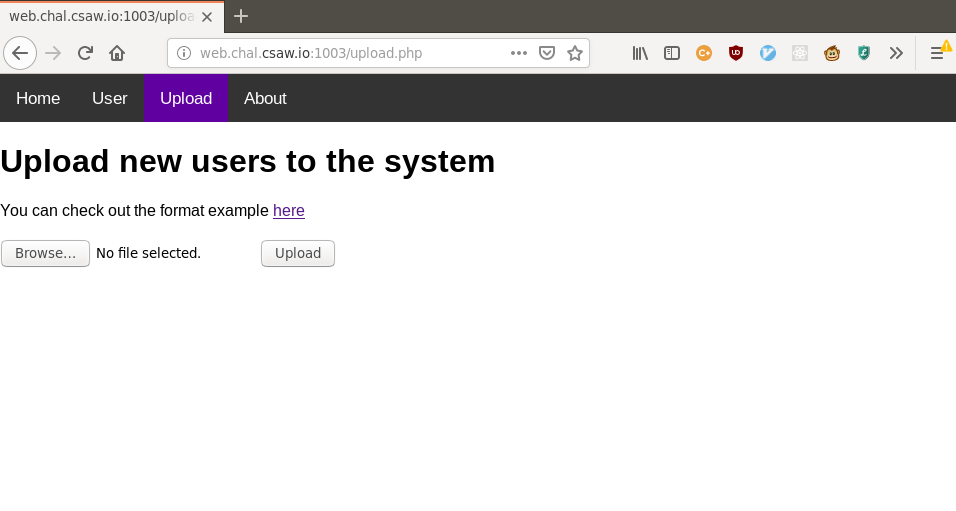Save page to Pocket
956x511 pixels.
[x=547, y=53]
